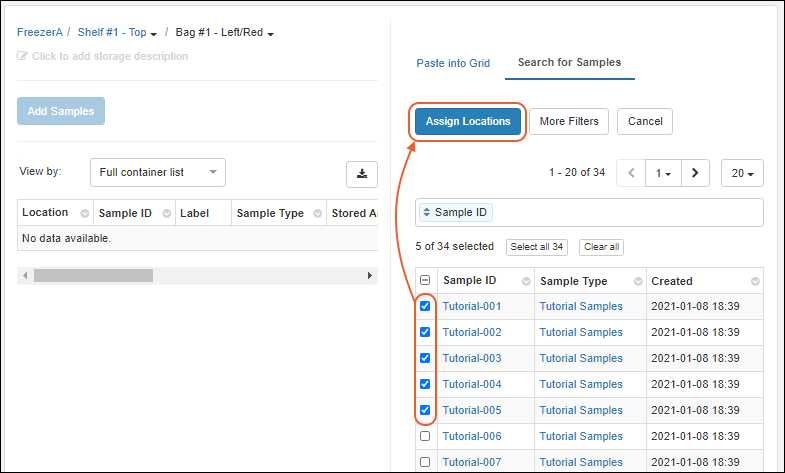Select the Search for Samples tab
The height and width of the screenshot is (473, 785).
(569, 63)
